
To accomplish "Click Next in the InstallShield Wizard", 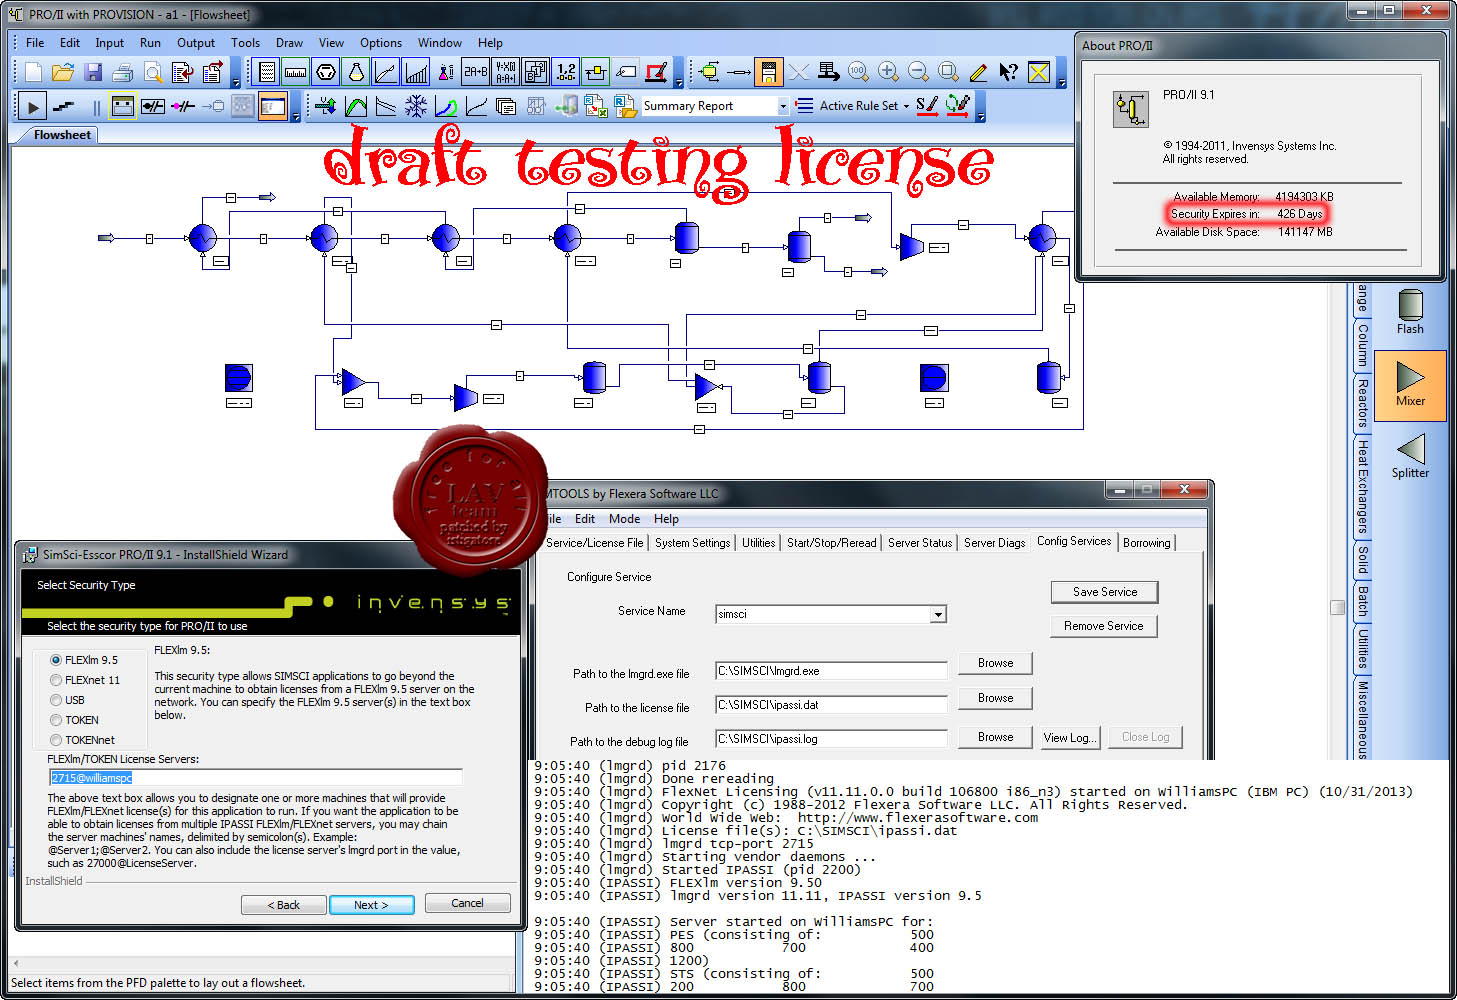I will pyautogui.click(x=371, y=905).
